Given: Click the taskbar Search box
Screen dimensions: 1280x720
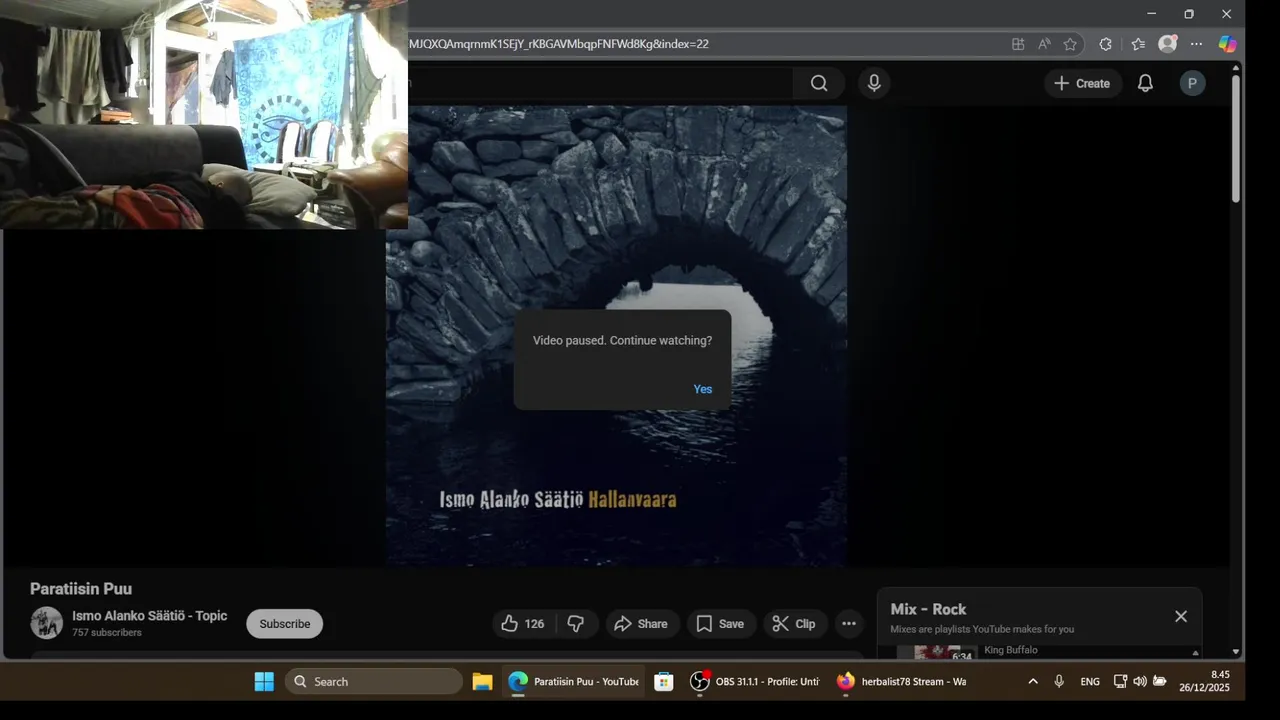Looking at the screenshot, I should 374,682.
